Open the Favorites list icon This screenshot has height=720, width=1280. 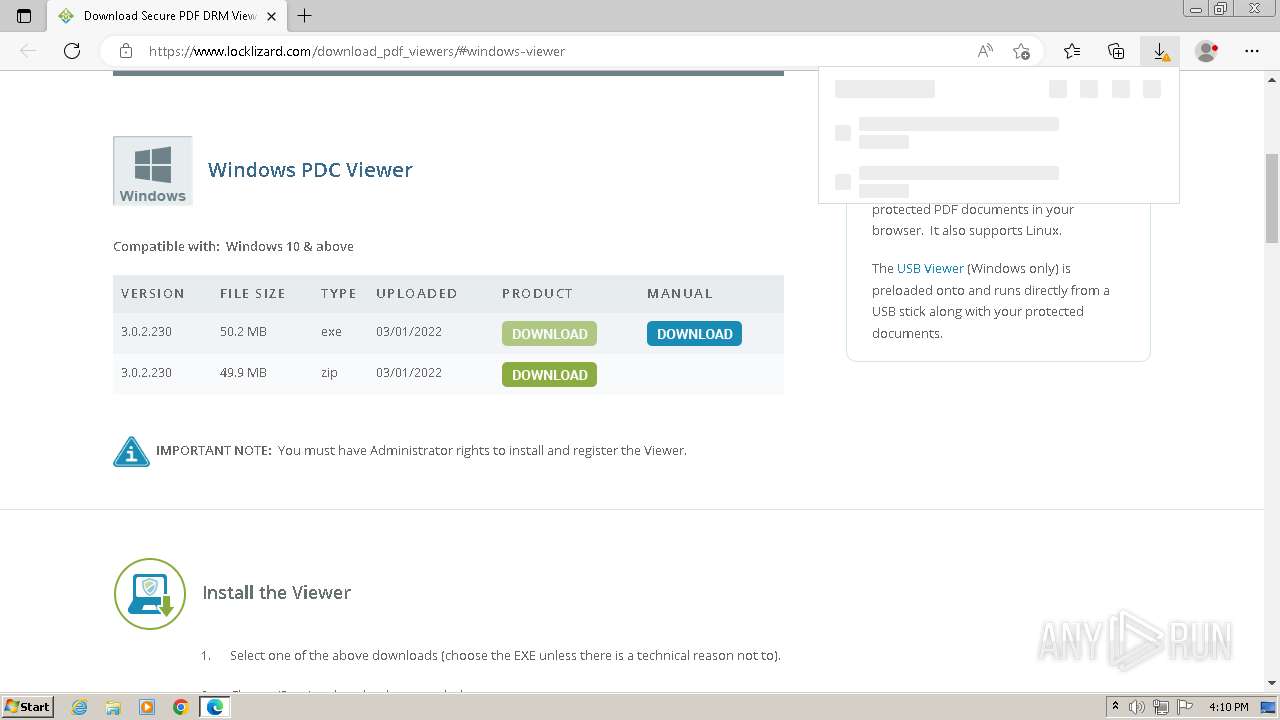click(1072, 51)
